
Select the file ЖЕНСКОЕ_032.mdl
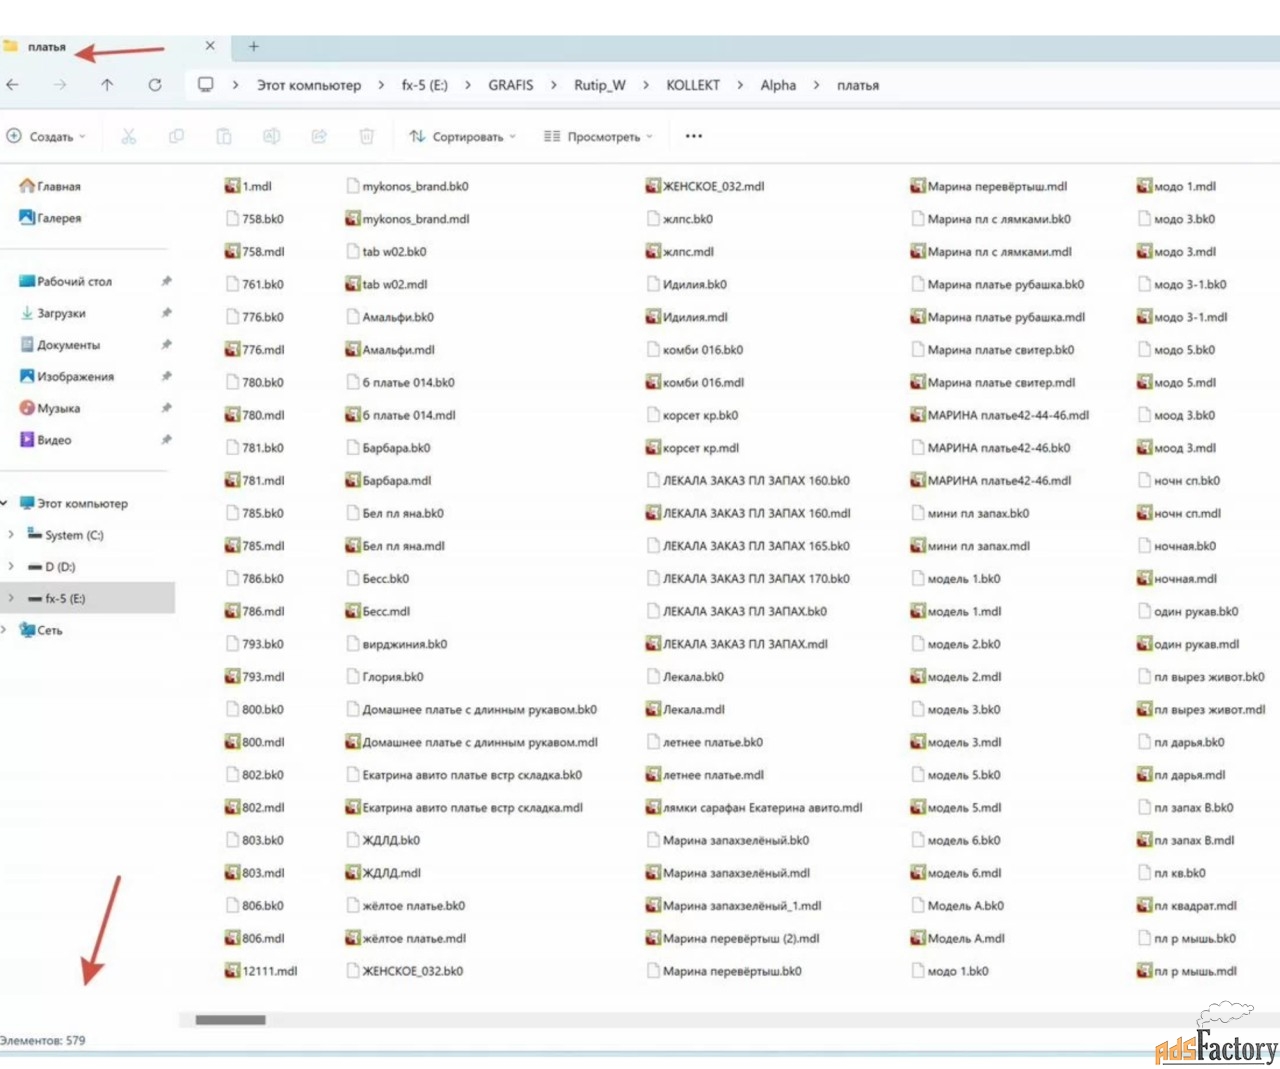pyautogui.click(x=713, y=186)
